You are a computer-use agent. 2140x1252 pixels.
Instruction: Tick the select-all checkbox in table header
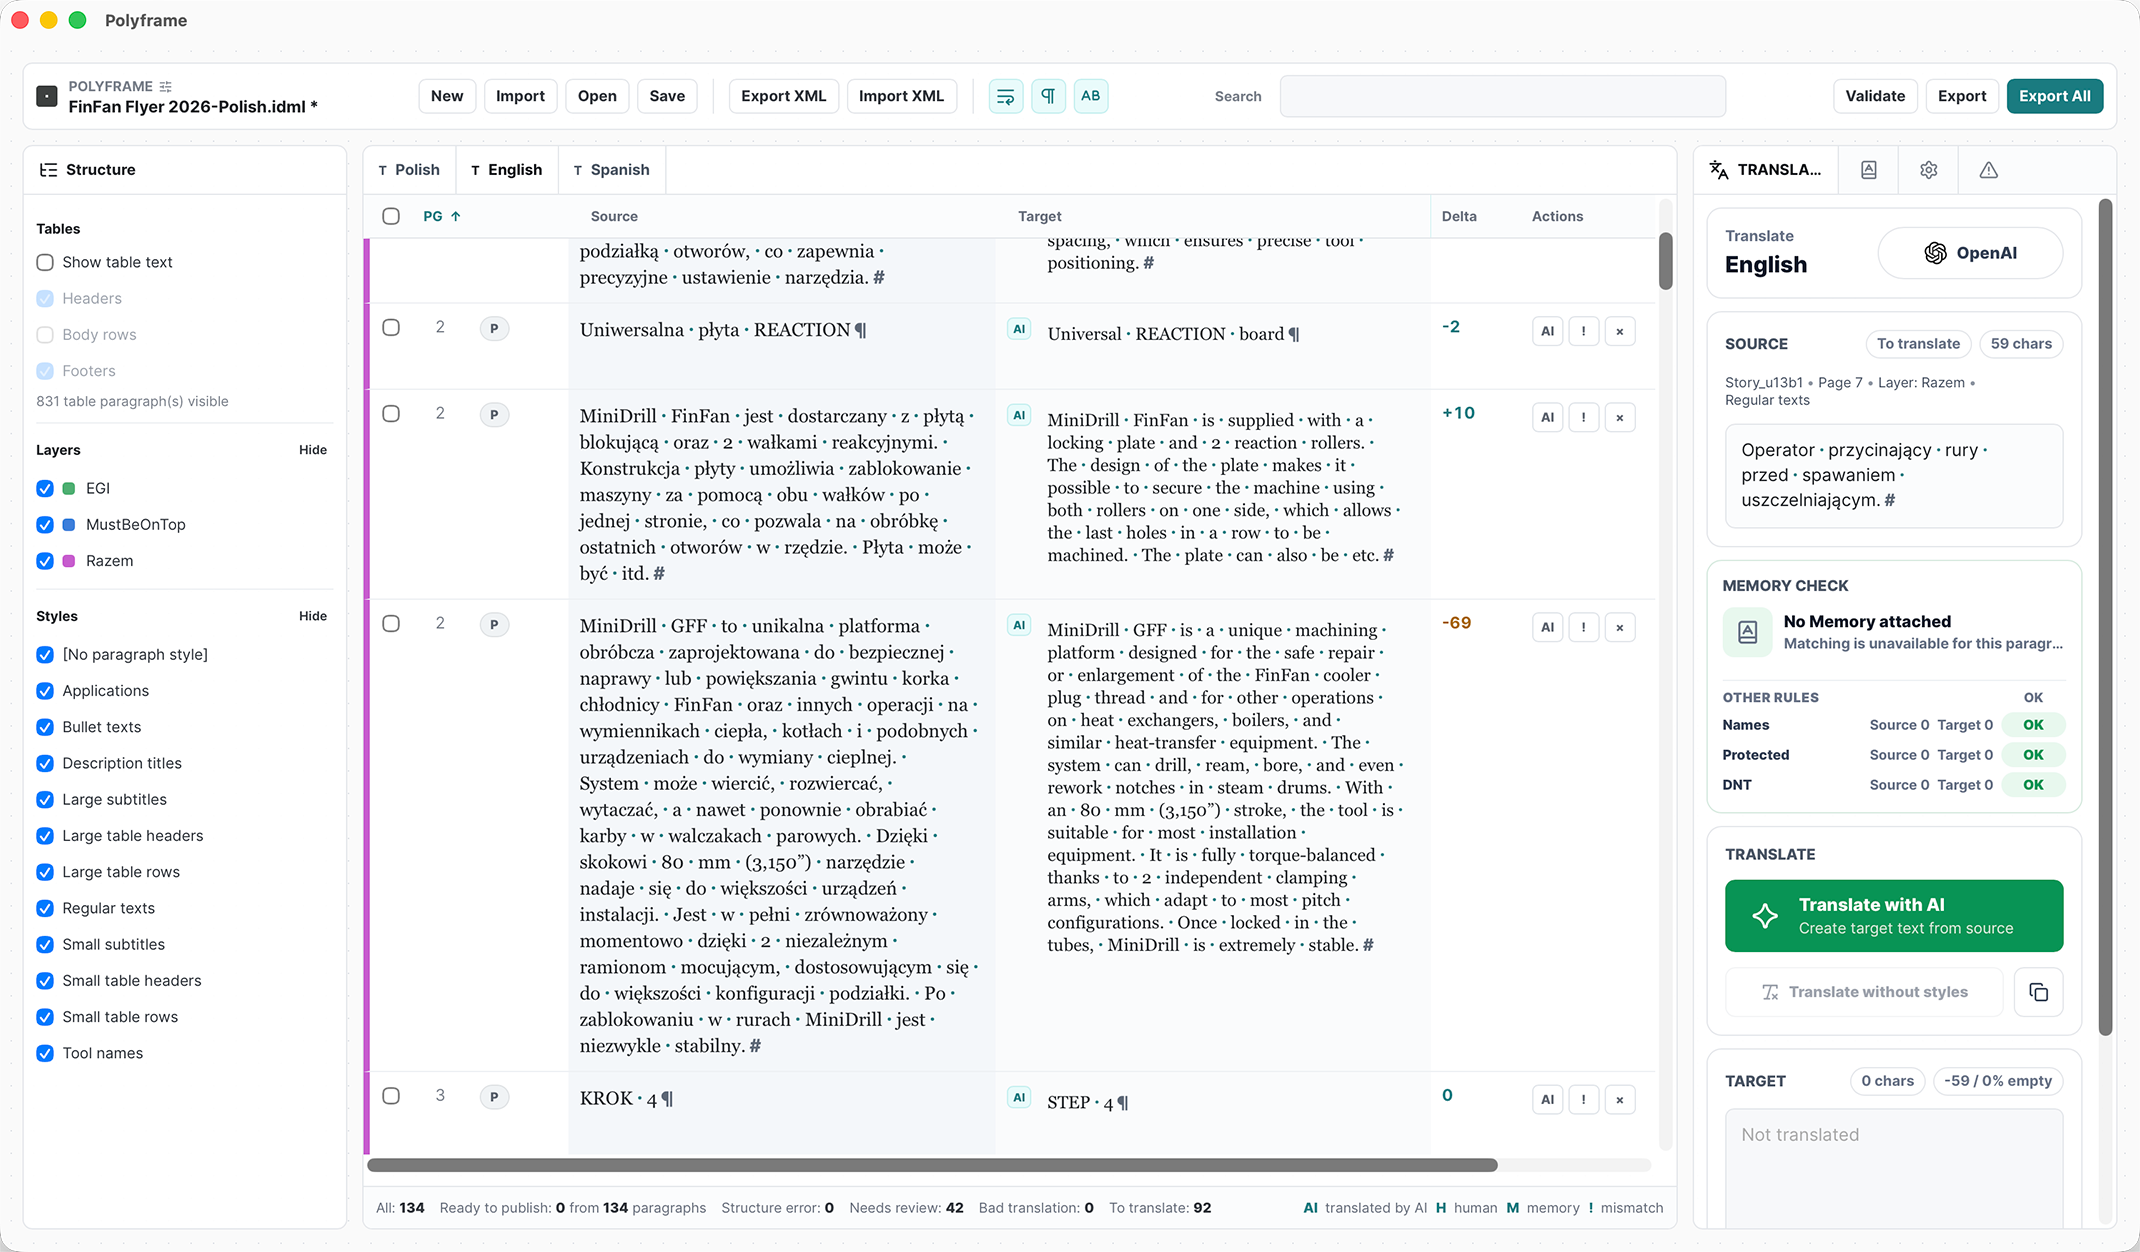(391, 216)
